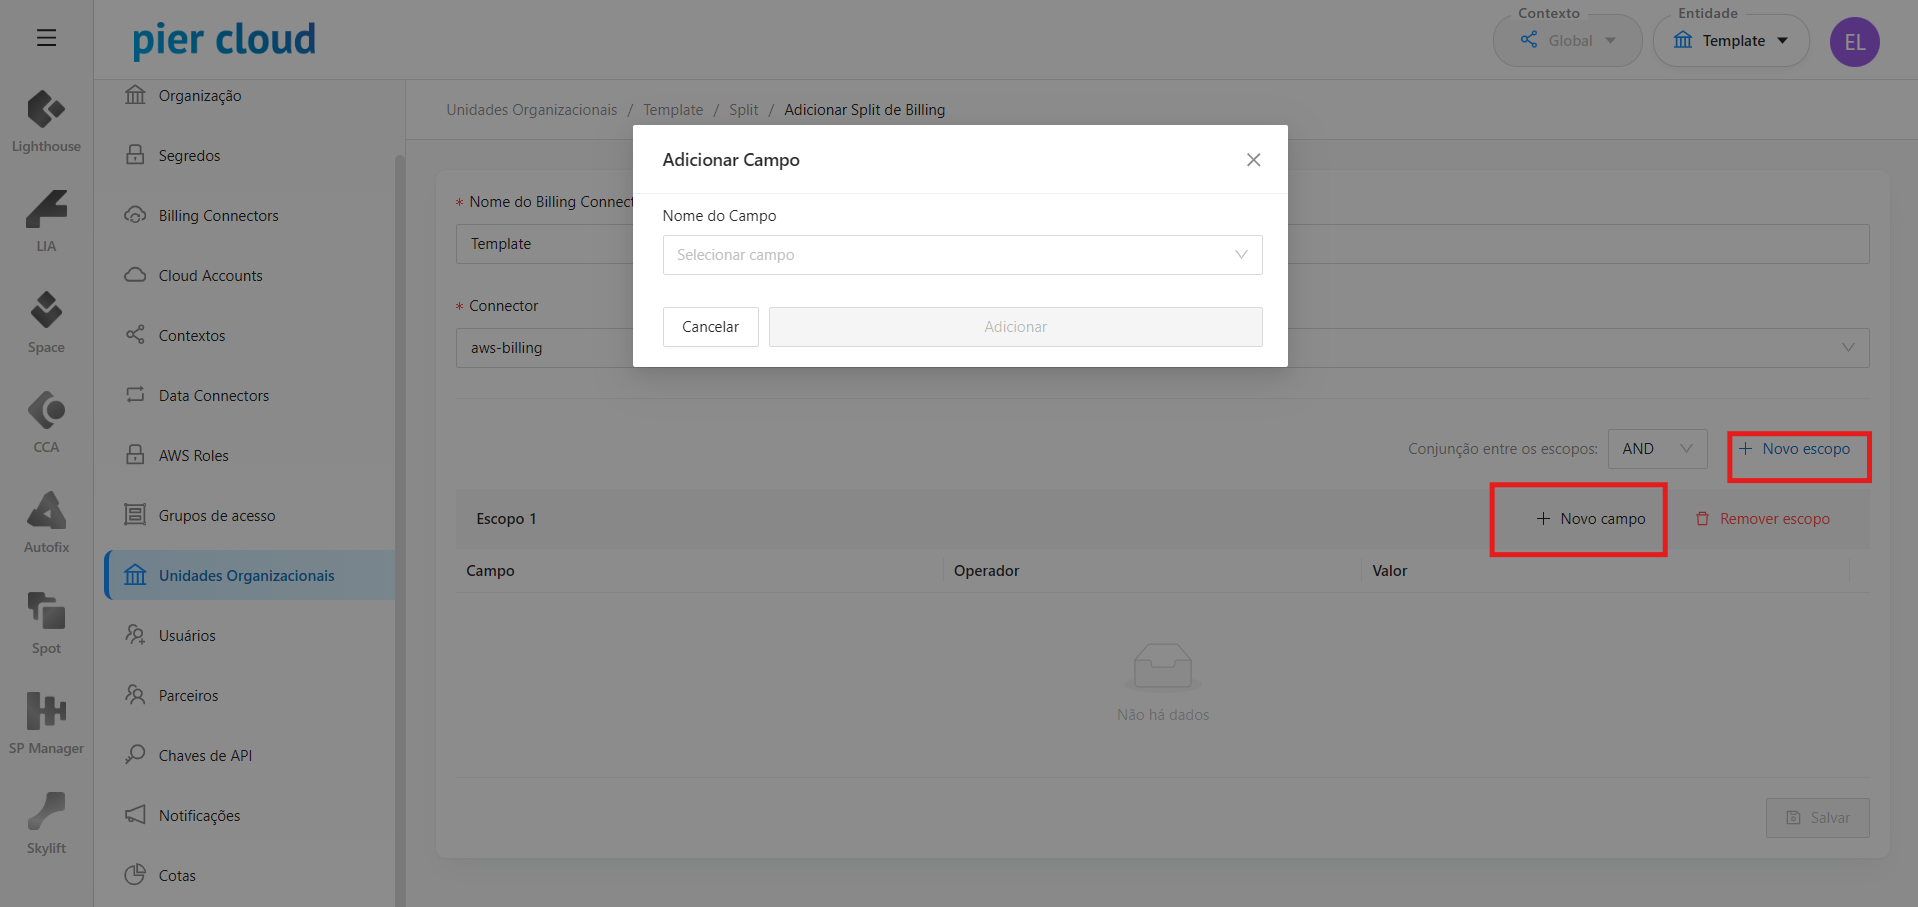Open the Global context dropdown
The width and height of the screenshot is (1918, 907).
pos(1567,41)
